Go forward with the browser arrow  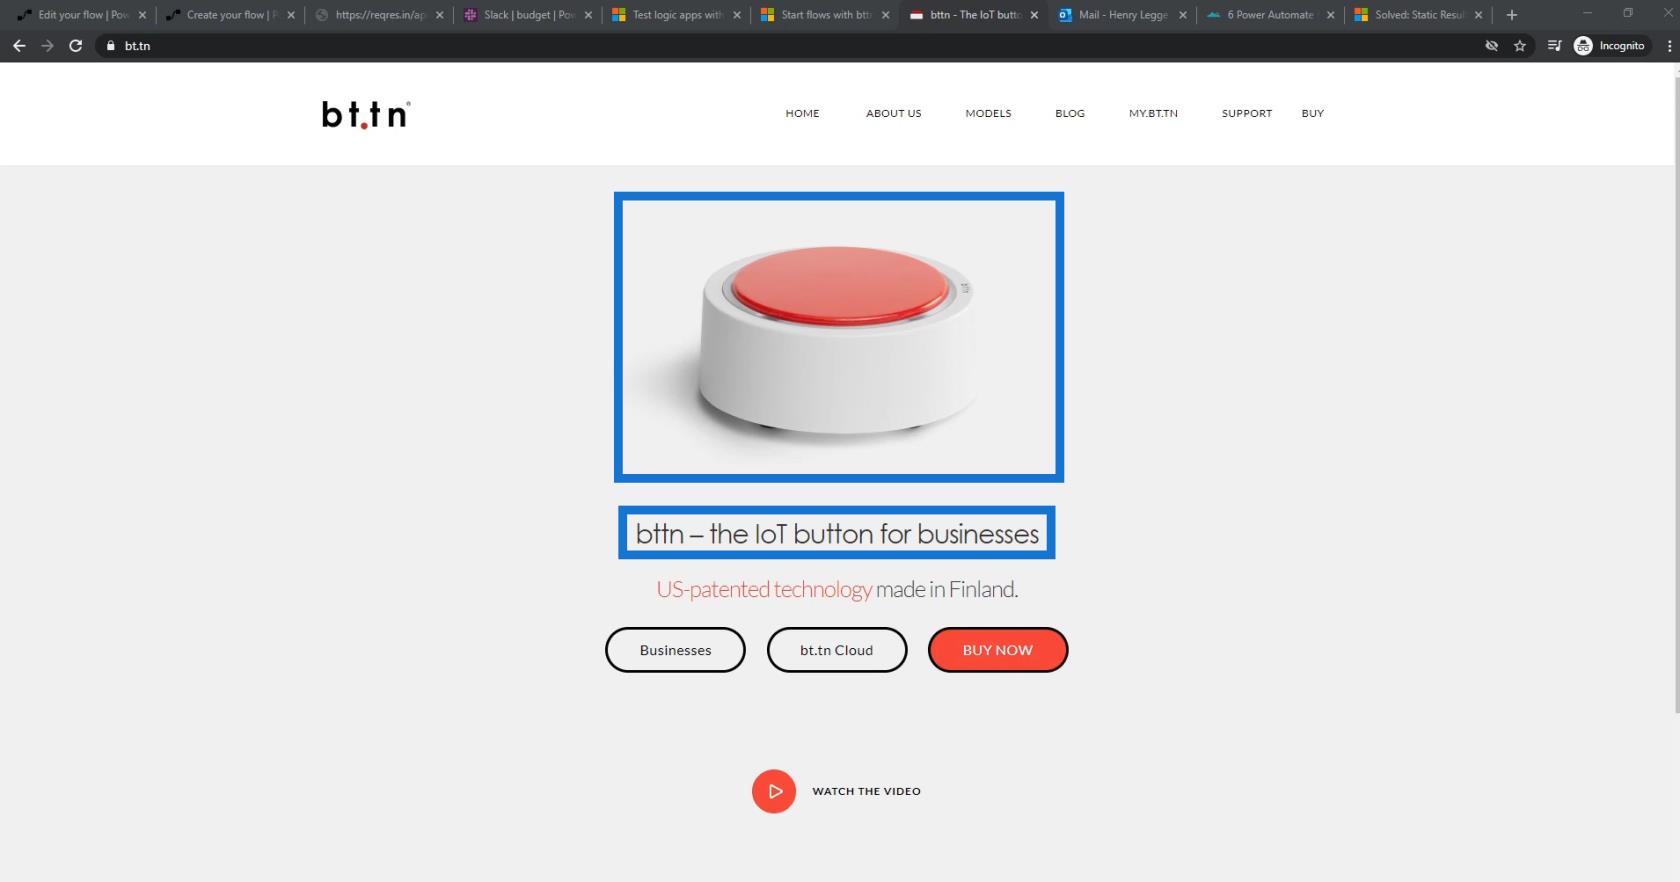pyautogui.click(x=47, y=46)
